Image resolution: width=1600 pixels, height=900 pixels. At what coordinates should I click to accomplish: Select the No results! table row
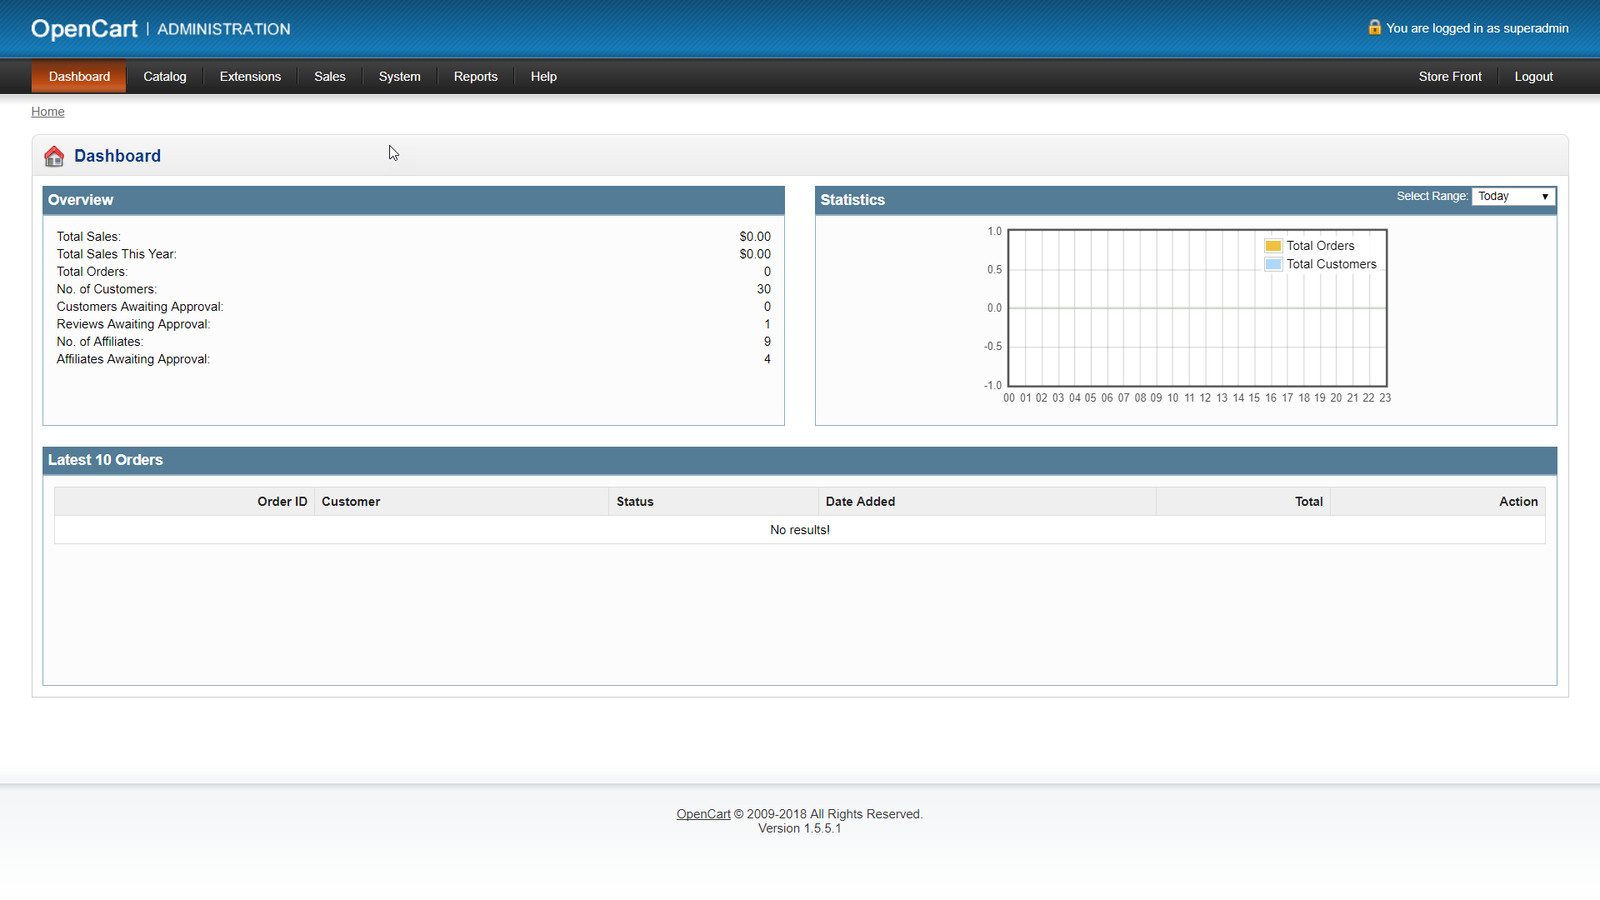point(800,530)
